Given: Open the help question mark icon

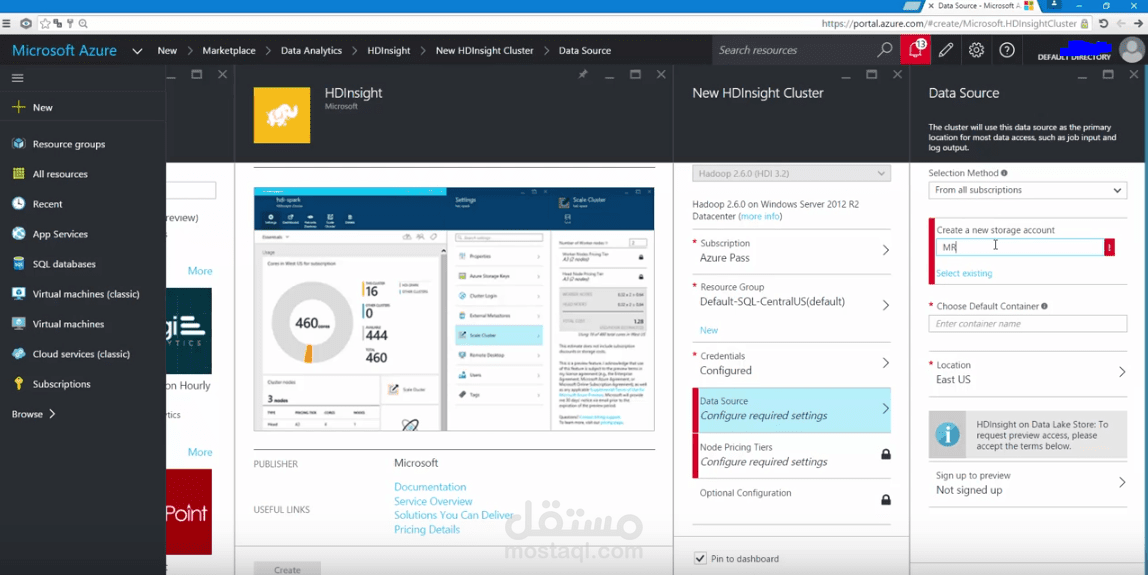Looking at the screenshot, I should (x=1007, y=50).
